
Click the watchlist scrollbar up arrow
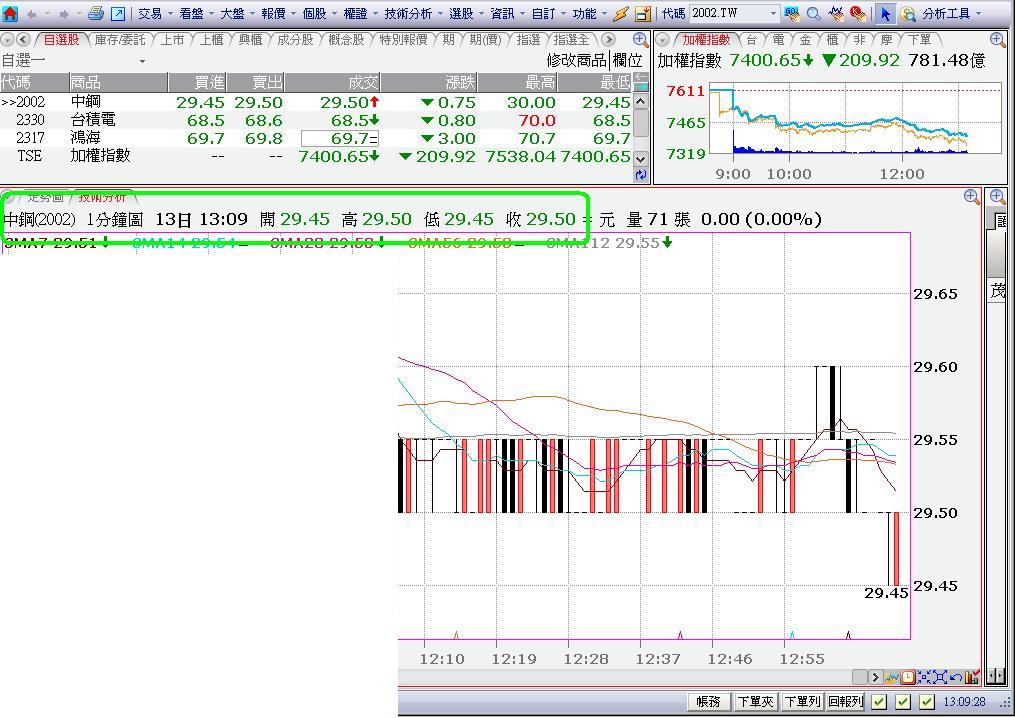point(640,102)
